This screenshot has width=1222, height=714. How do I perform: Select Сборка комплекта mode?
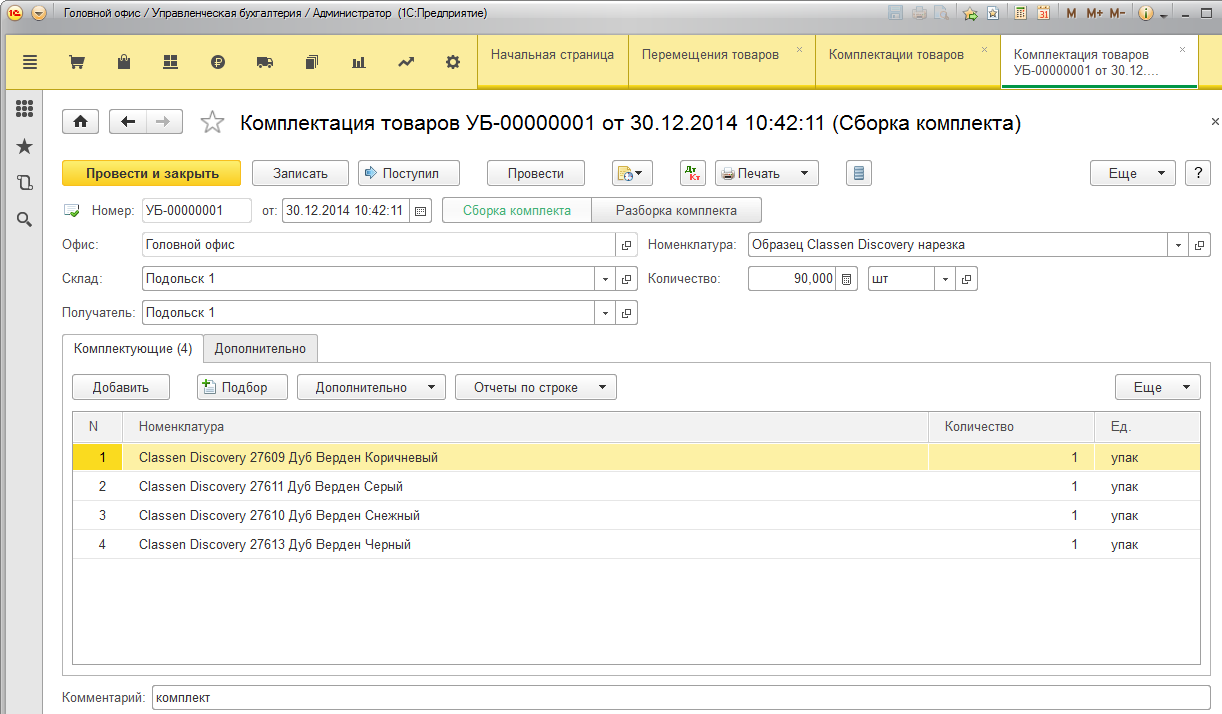point(517,211)
